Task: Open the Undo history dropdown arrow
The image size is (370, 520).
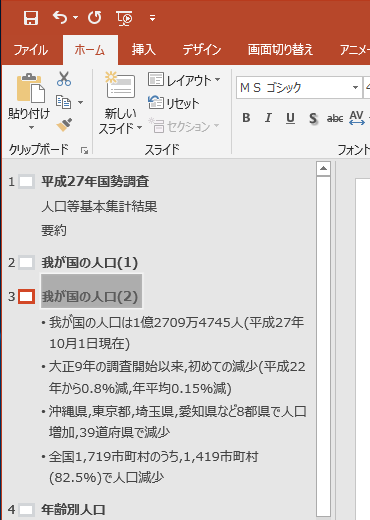Action: coord(76,17)
